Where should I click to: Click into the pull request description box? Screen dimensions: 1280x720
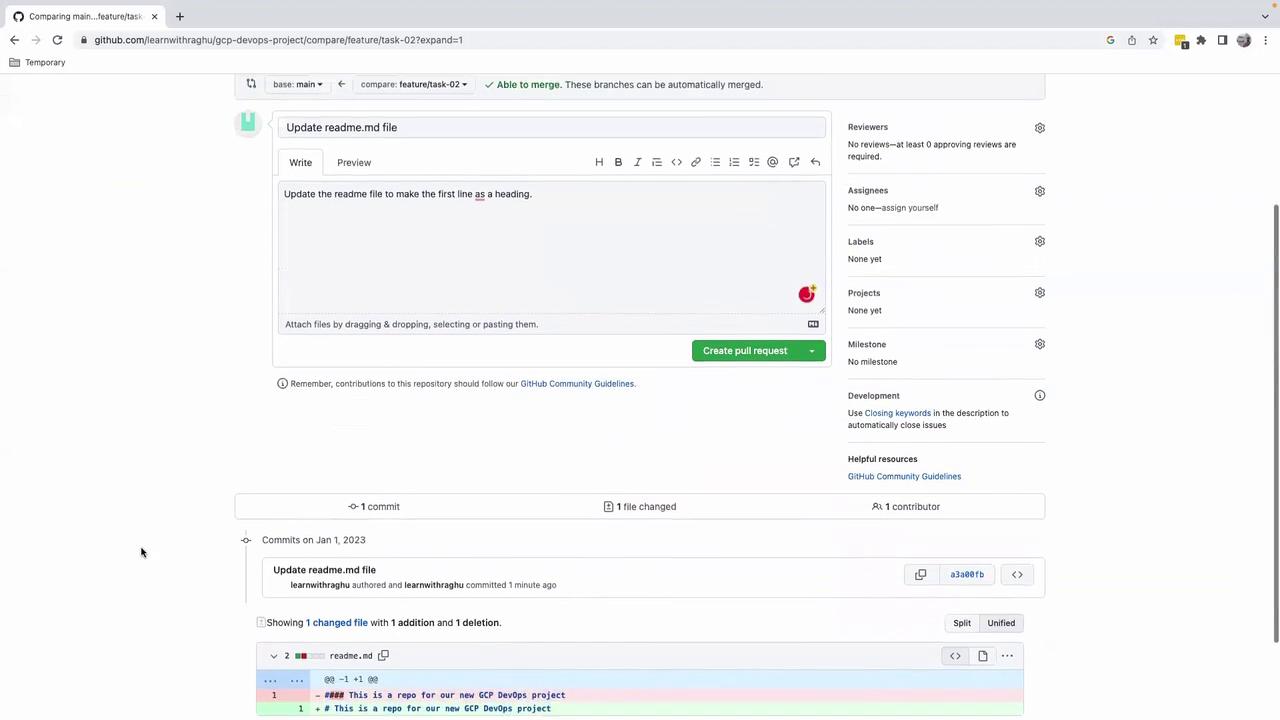coord(553,248)
